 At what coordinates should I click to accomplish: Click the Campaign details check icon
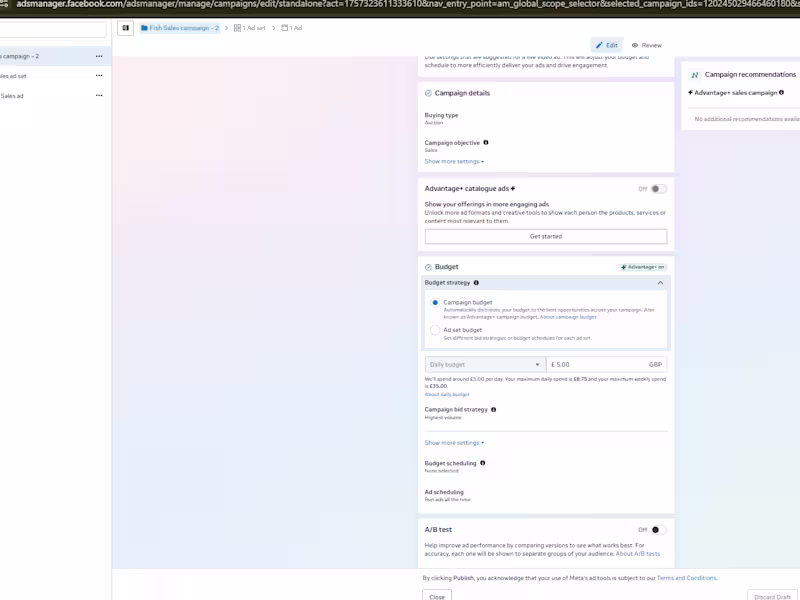point(428,93)
